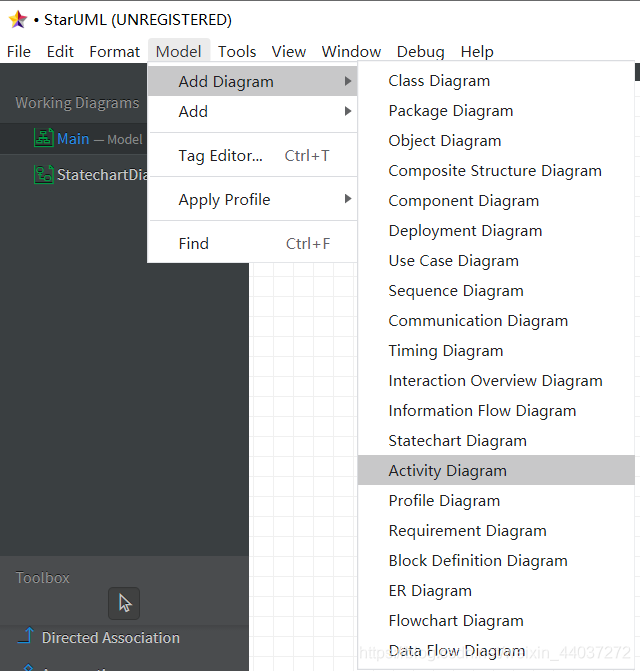Add a Block Definition Diagram

pyautogui.click(x=496, y=561)
